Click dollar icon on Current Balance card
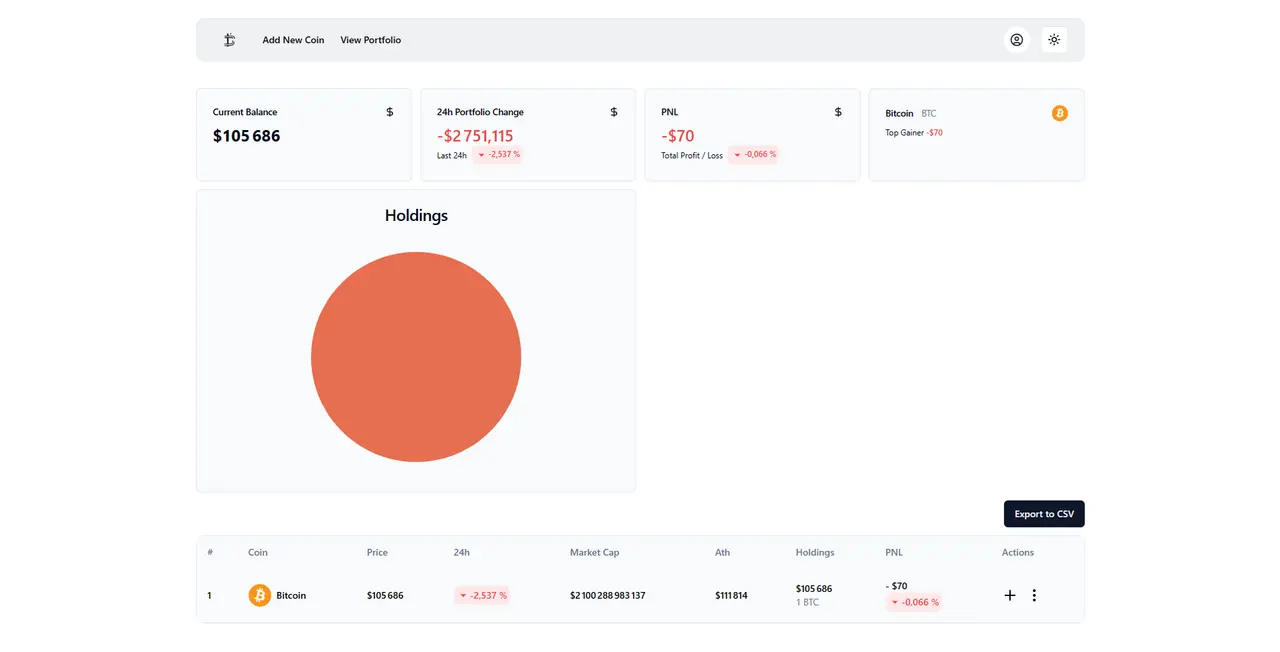Viewport: 1280px width, 652px height. (390, 112)
